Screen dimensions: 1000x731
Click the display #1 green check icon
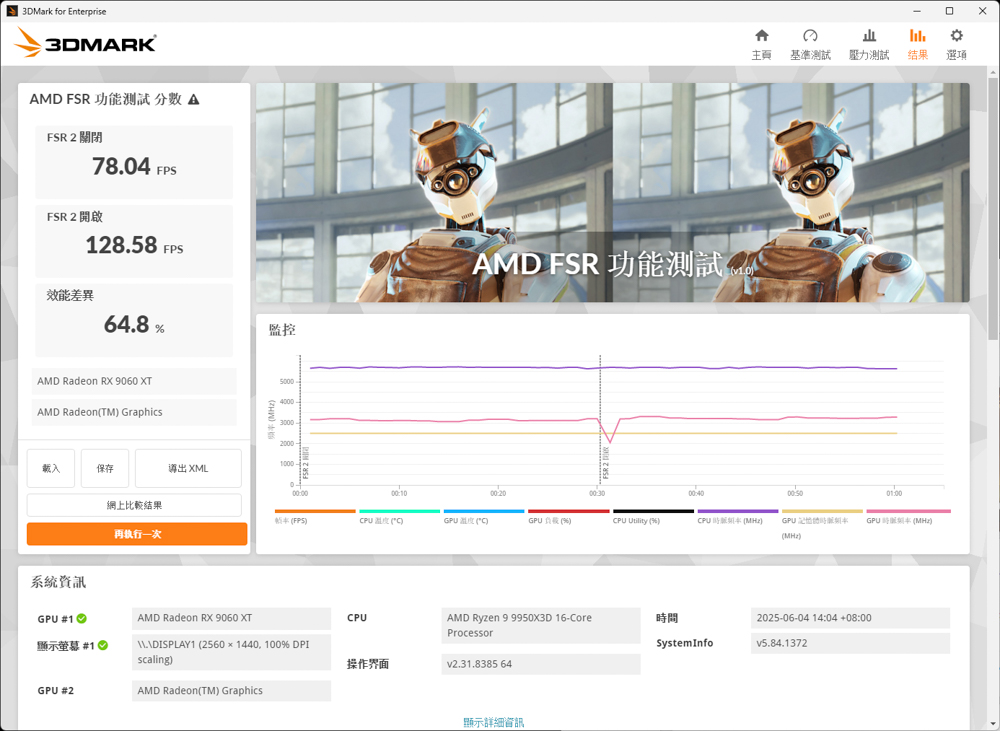pos(103,646)
